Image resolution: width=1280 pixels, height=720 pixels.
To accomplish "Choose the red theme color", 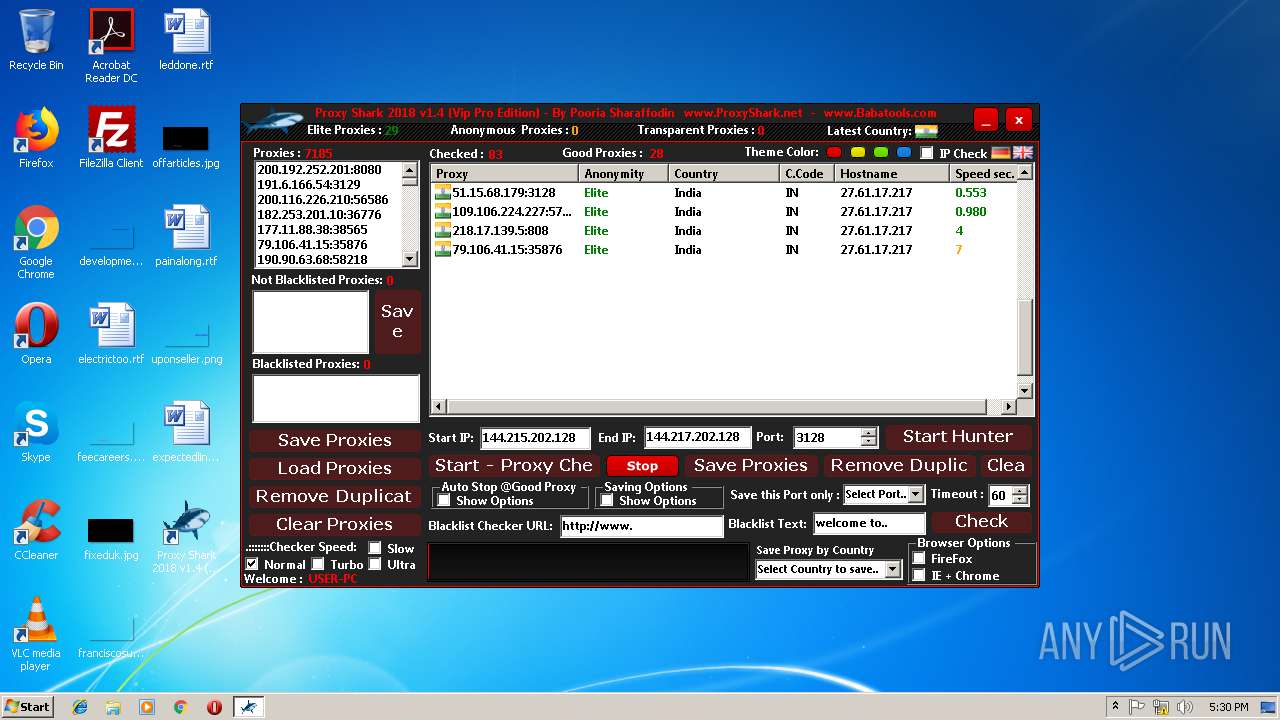I will click(x=835, y=152).
